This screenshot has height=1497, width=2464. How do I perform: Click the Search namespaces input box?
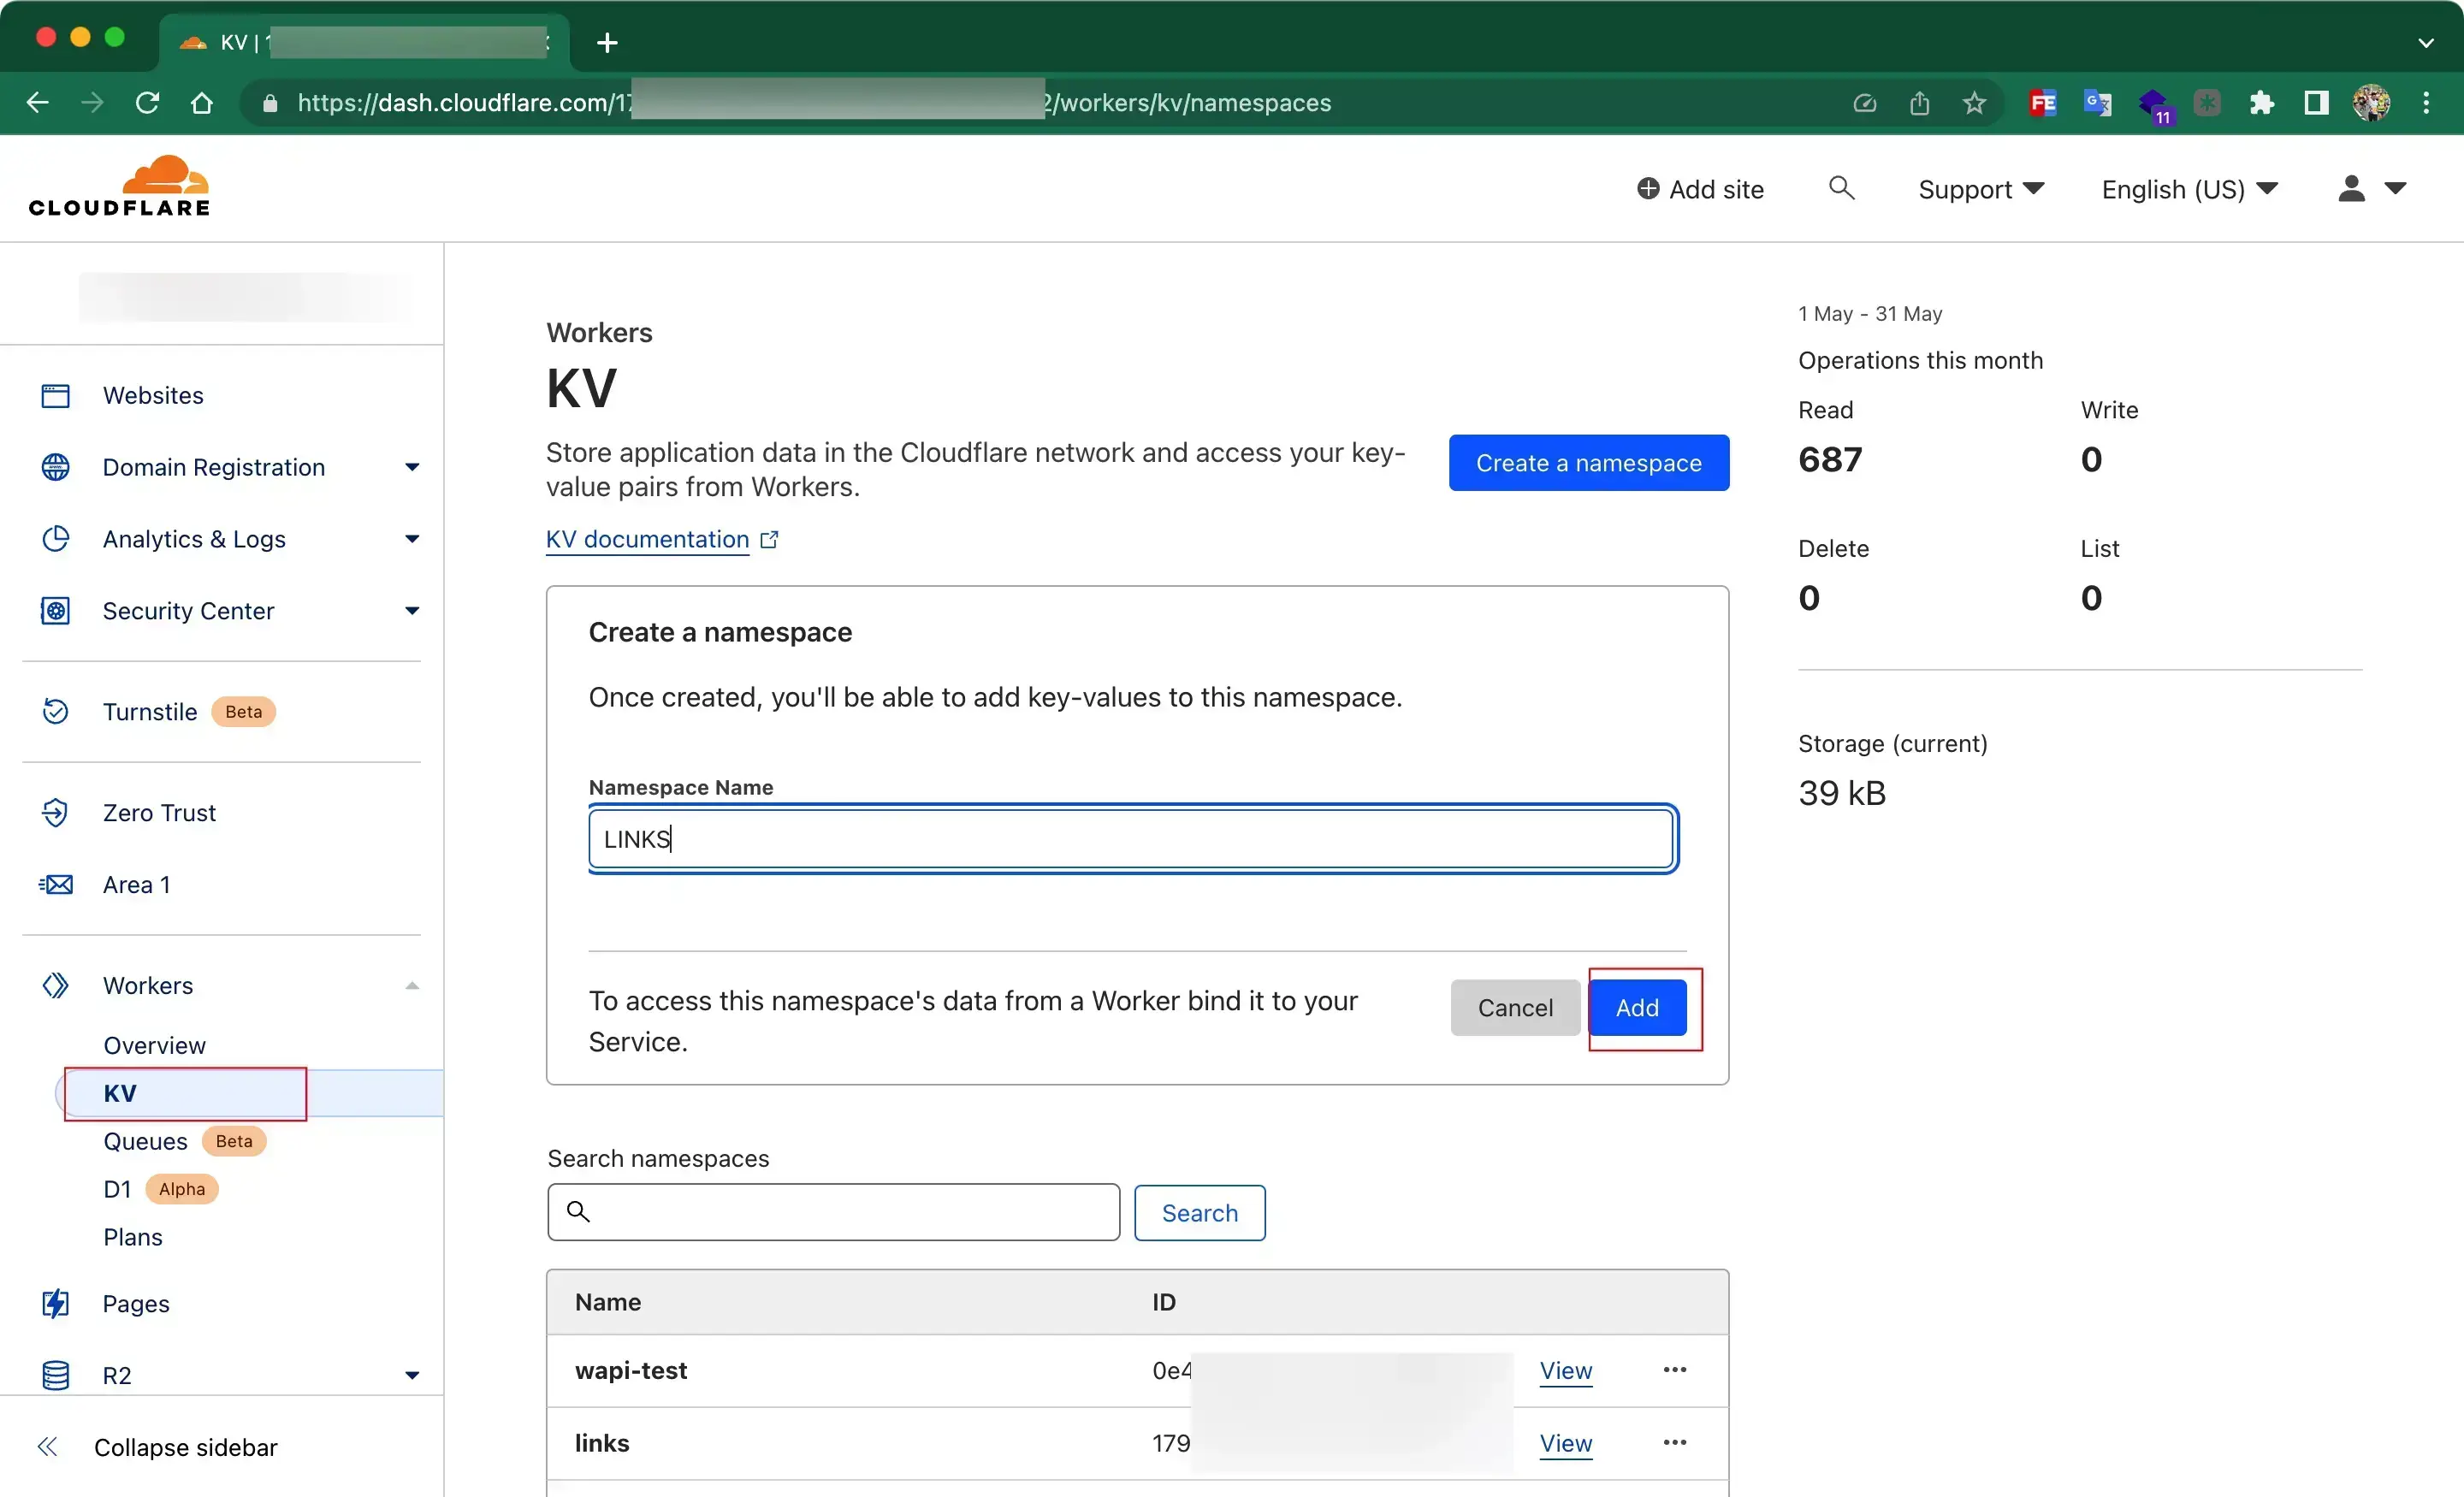pyautogui.click(x=833, y=1212)
